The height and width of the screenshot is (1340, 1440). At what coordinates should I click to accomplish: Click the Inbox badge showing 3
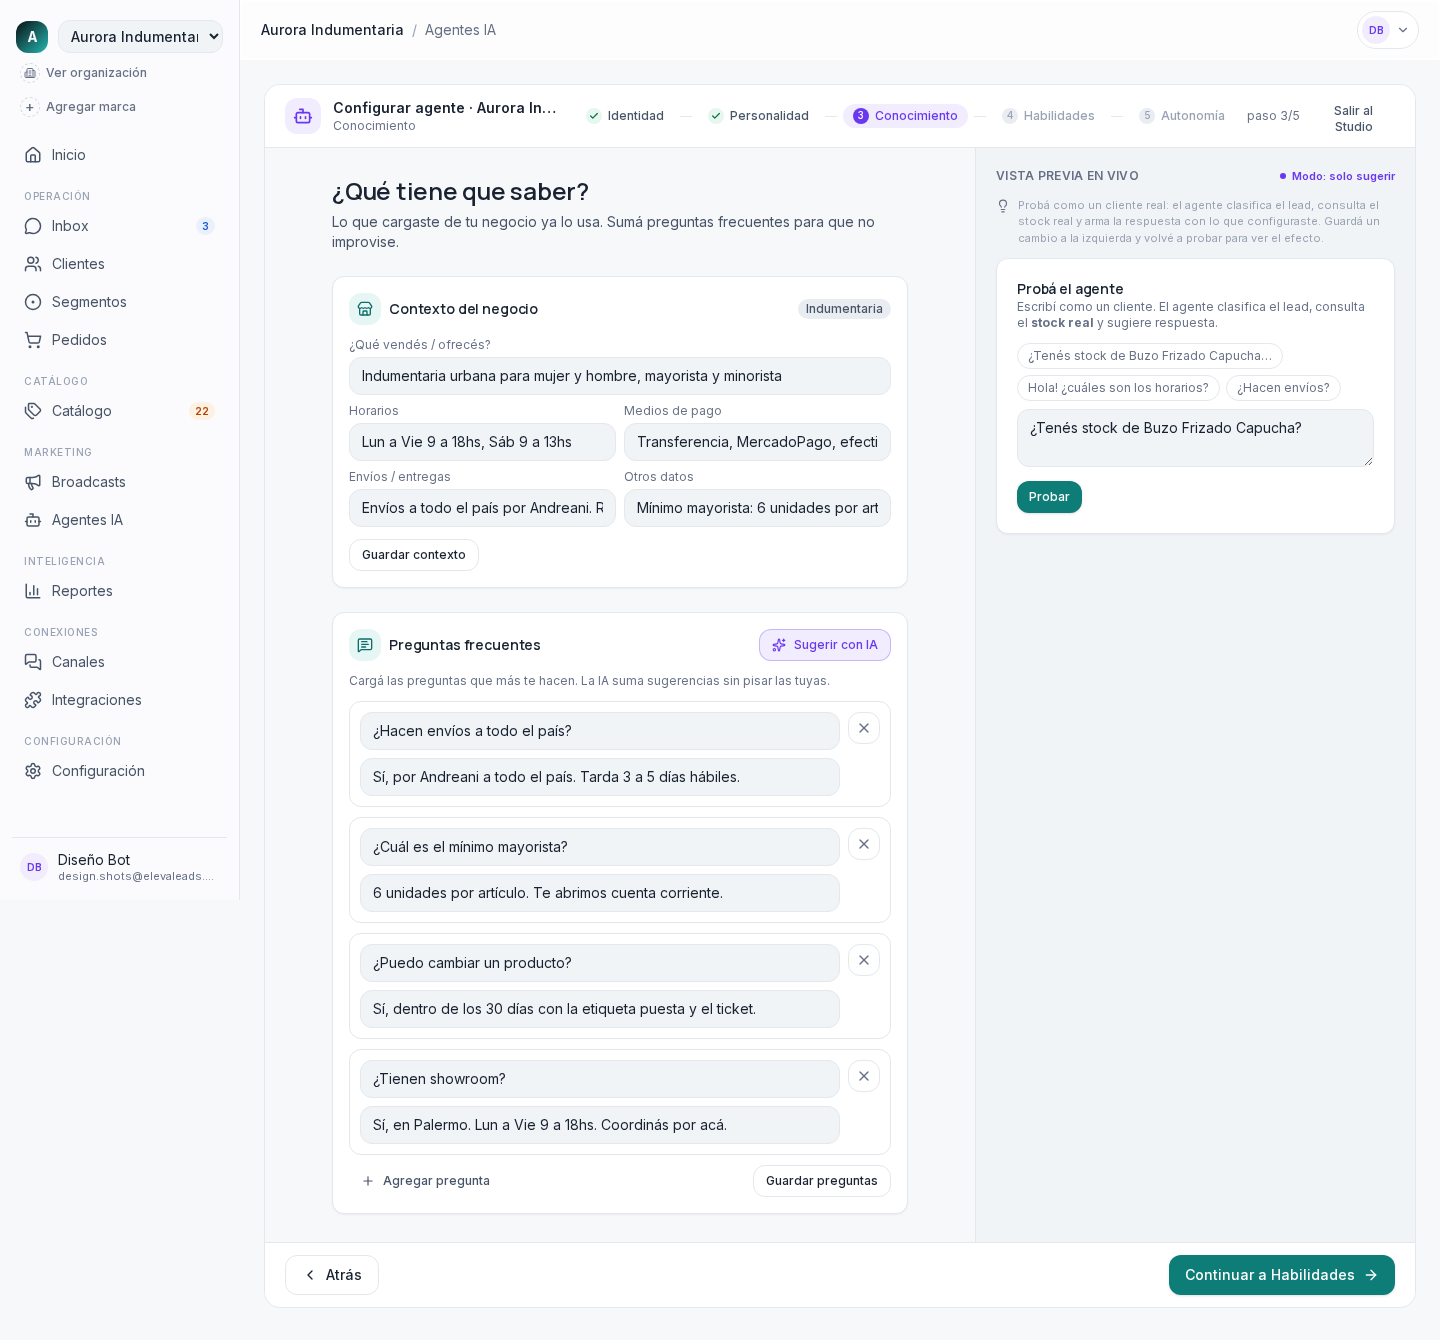pyautogui.click(x=205, y=226)
